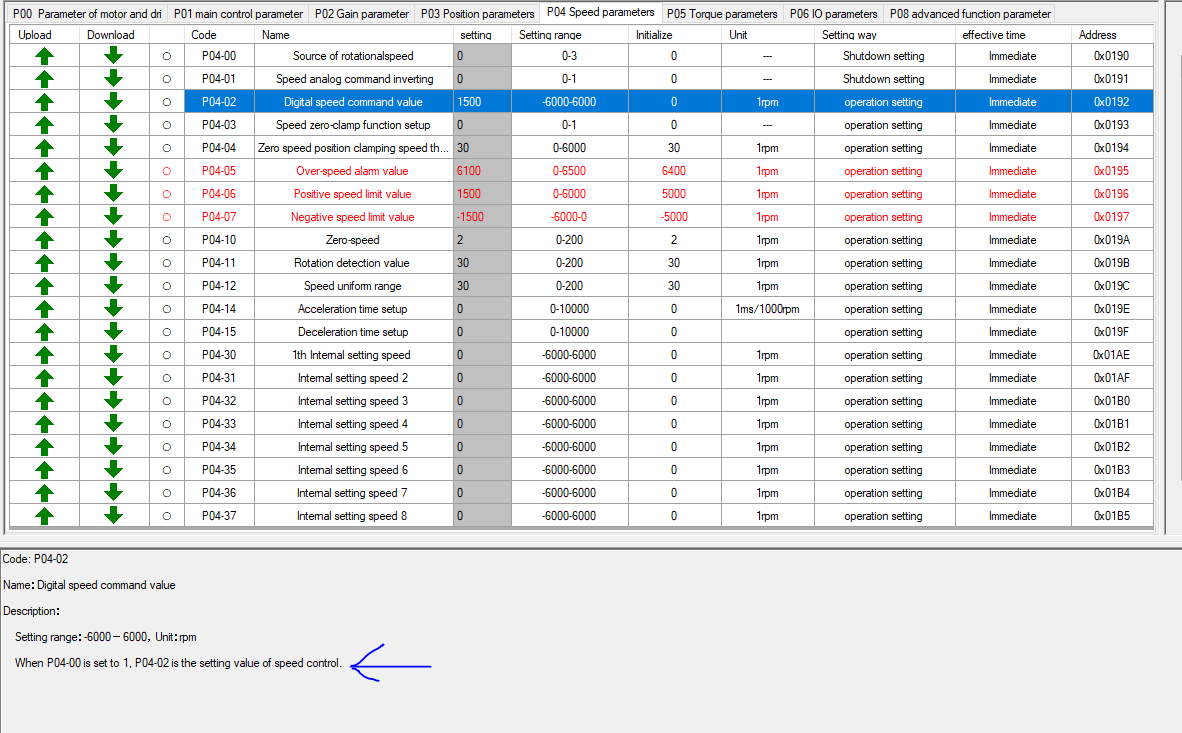Upload P04-03 Speed zero-clamp function setup
Viewport: 1182px width, 733px height.
pos(44,124)
